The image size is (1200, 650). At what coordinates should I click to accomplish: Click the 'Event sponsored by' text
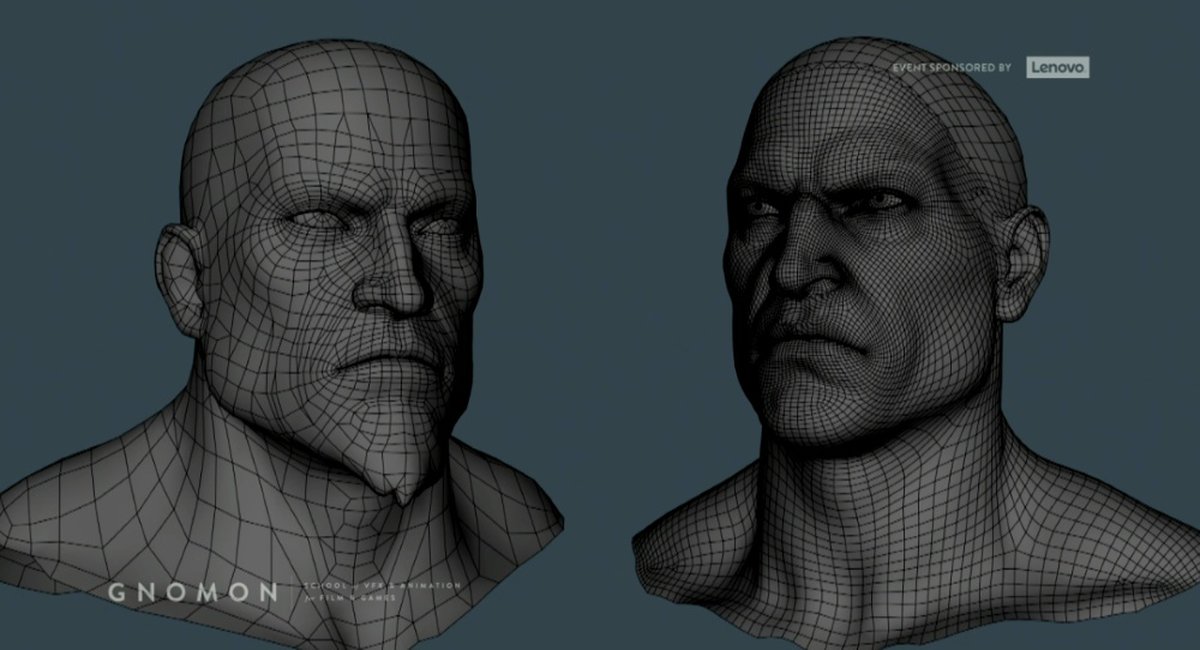tap(951, 67)
